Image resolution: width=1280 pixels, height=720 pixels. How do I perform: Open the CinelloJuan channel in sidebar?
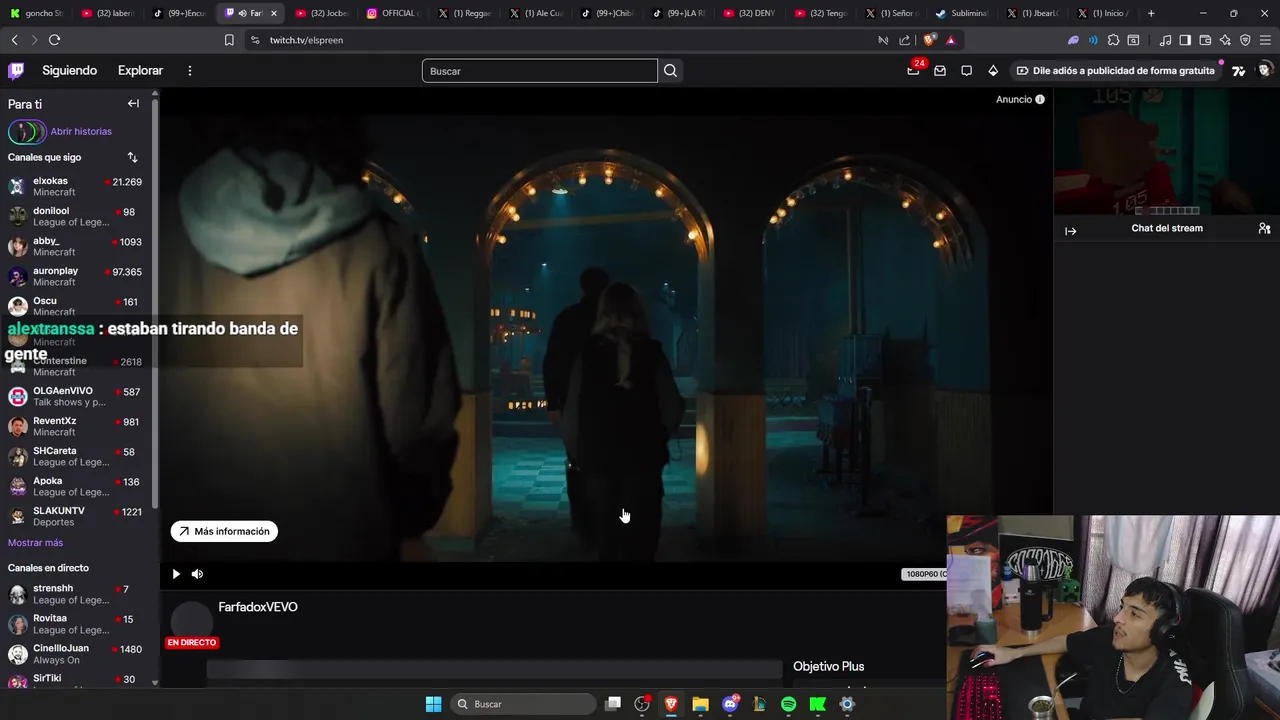click(76, 654)
